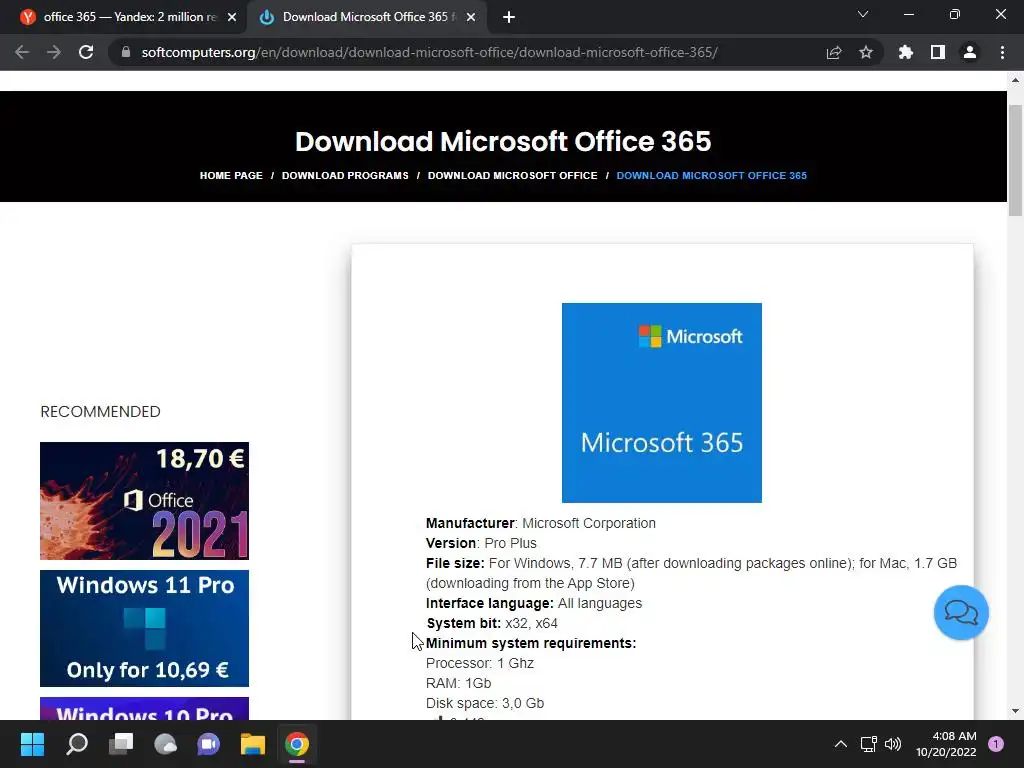Reload the page with refresh icon
1024x768 pixels.
[86, 52]
